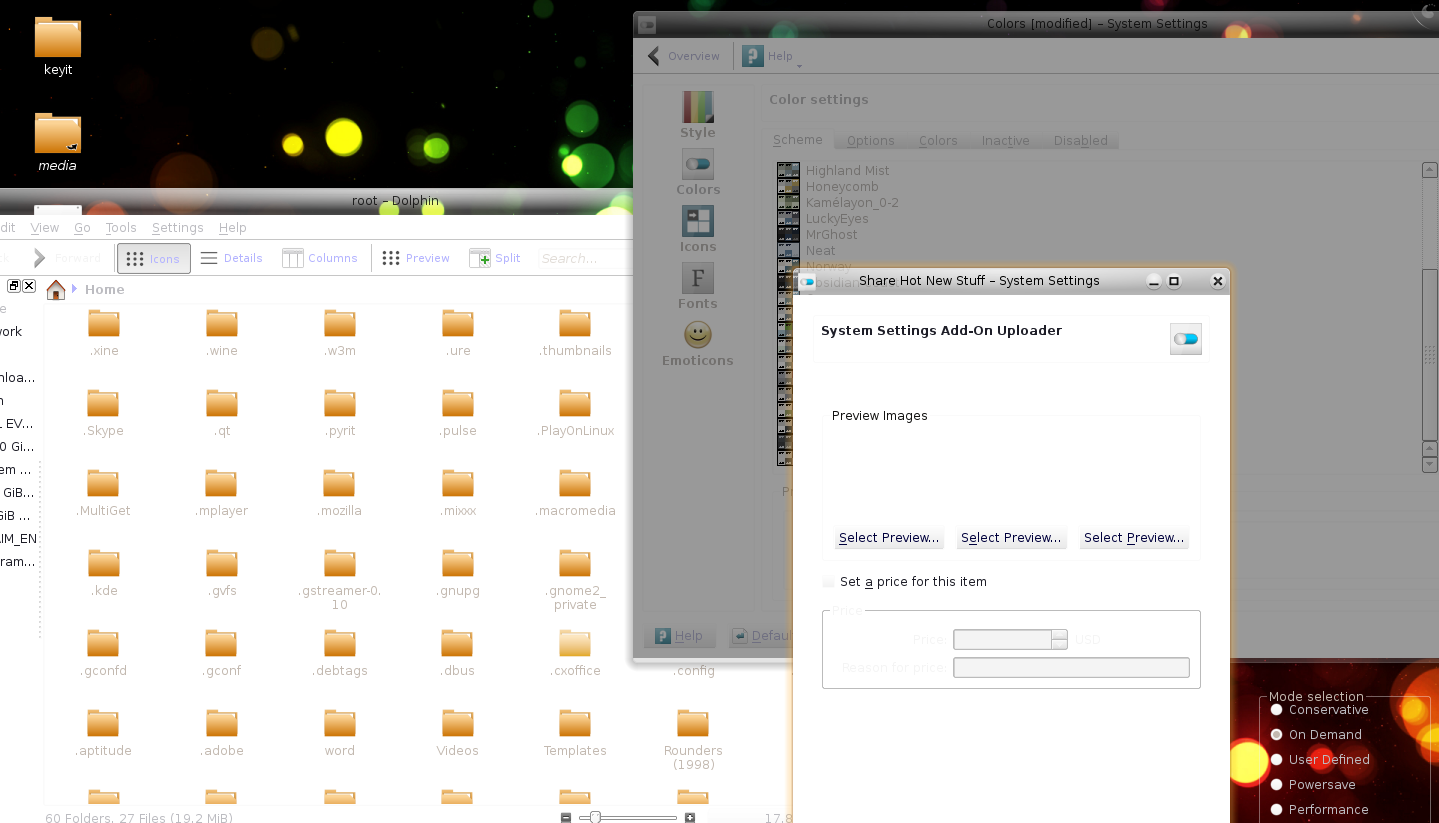Open the Style module in System Settings
The width and height of the screenshot is (1439, 823).
pos(698,115)
